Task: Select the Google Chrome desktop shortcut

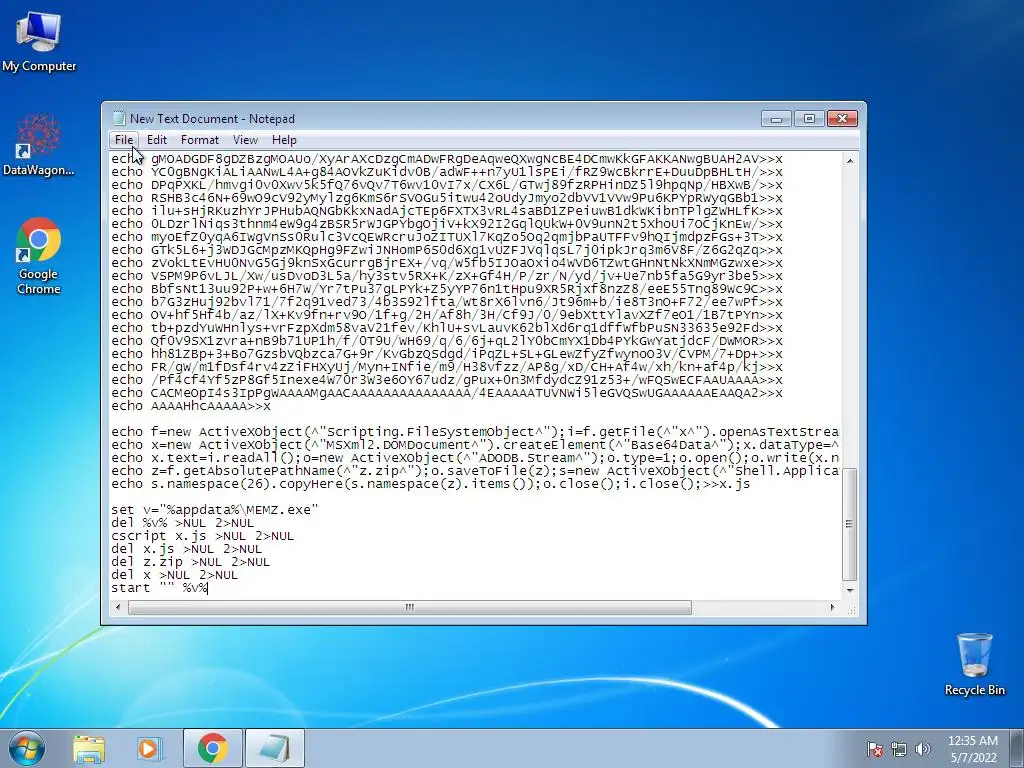Action: coord(39,256)
